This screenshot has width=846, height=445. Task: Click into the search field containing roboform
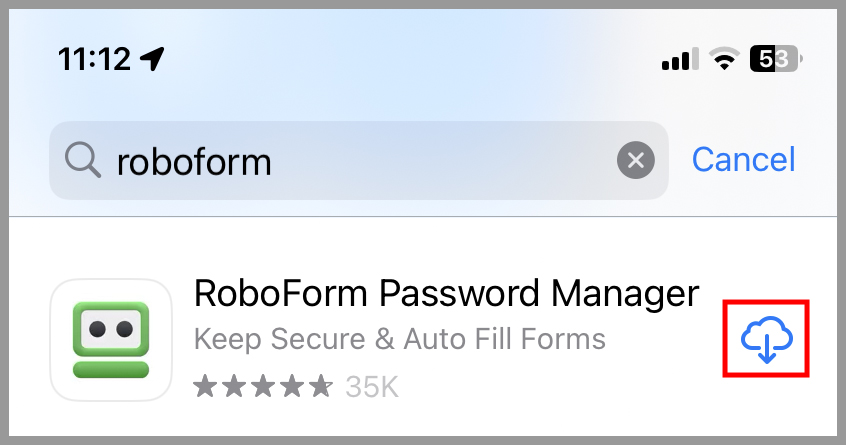click(359, 160)
